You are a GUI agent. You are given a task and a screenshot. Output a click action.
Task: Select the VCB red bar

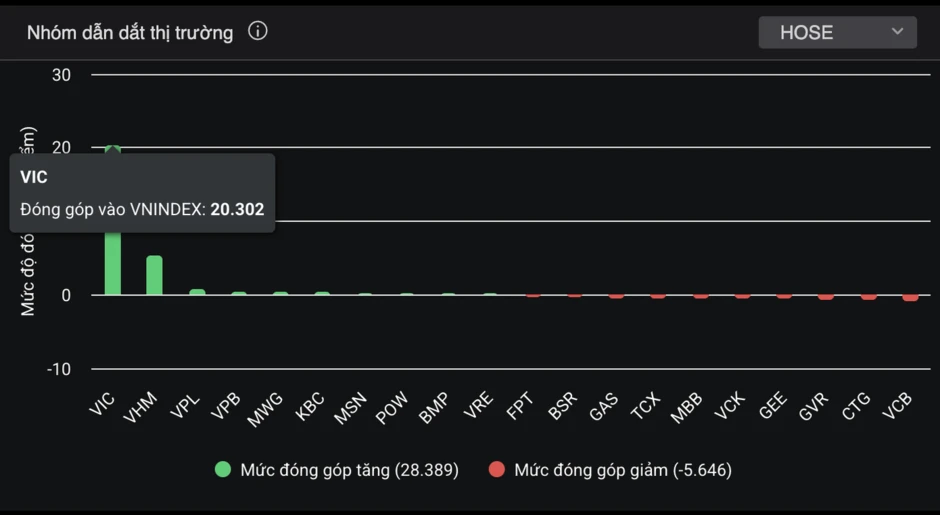click(x=911, y=297)
